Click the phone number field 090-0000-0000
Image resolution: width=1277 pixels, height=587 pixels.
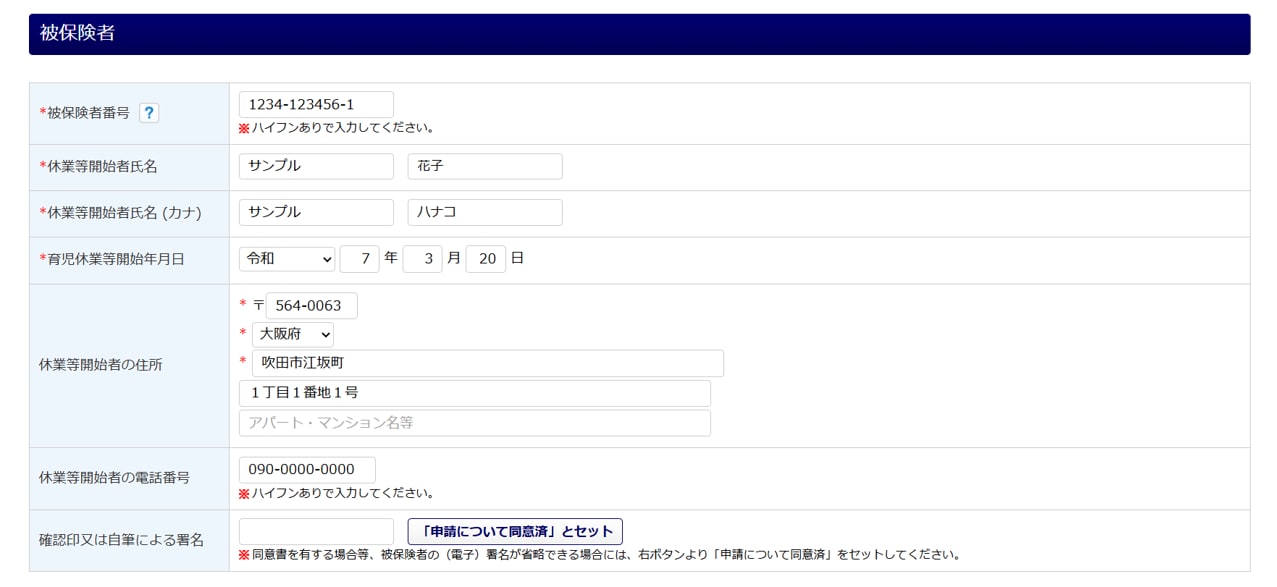tap(307, 470)
